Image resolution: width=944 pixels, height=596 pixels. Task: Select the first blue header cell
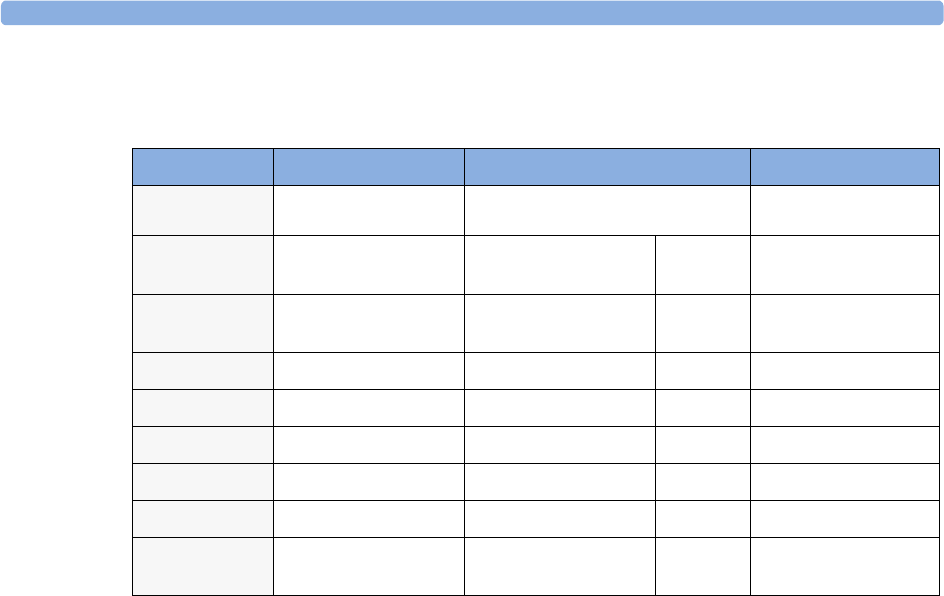pyautogui.click(x=203, y=167)
